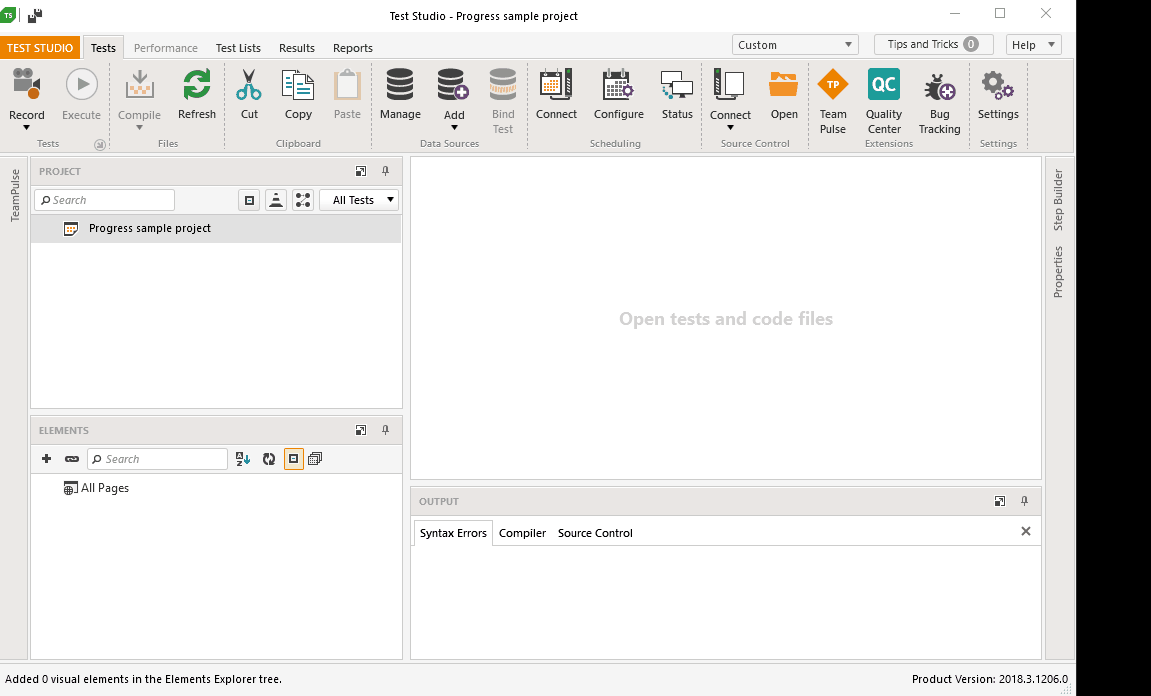Refresh the project files
The width and height of the screenshot is (1151, 696).
[x=197, y=84]
